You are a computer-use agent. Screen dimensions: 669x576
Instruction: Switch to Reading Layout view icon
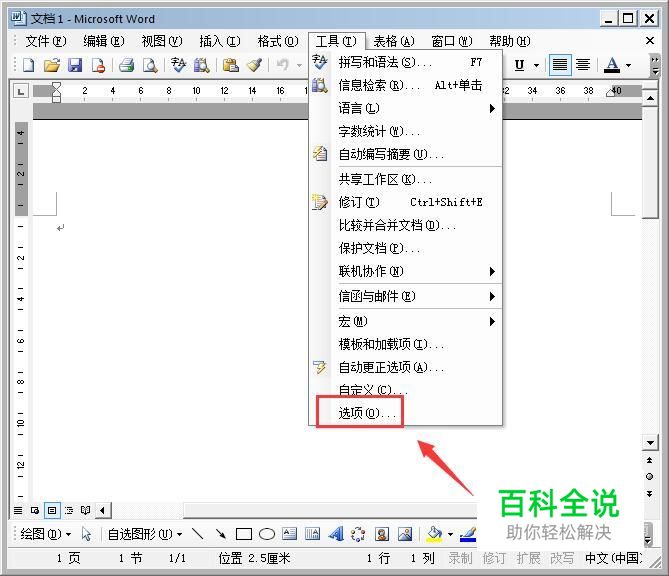click(86, 510)
